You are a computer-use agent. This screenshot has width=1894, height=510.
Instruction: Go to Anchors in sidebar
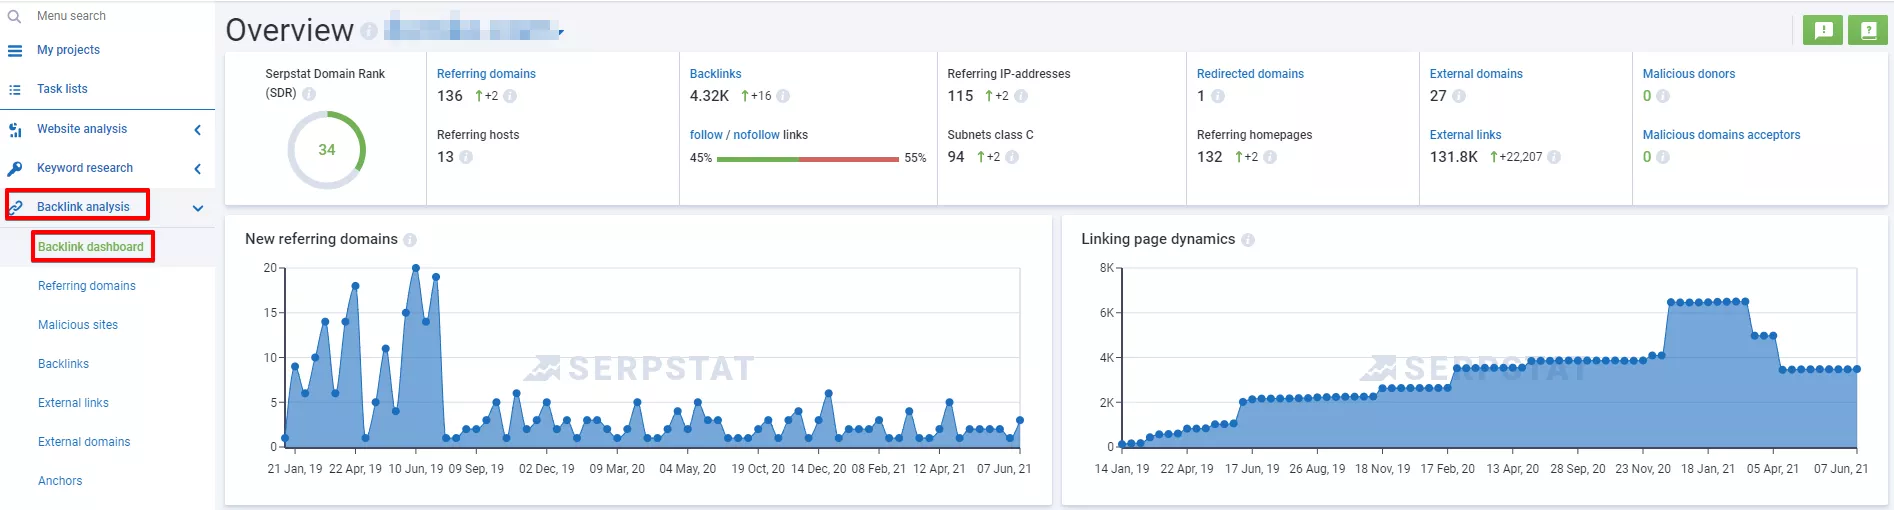[x=60, y=481]
